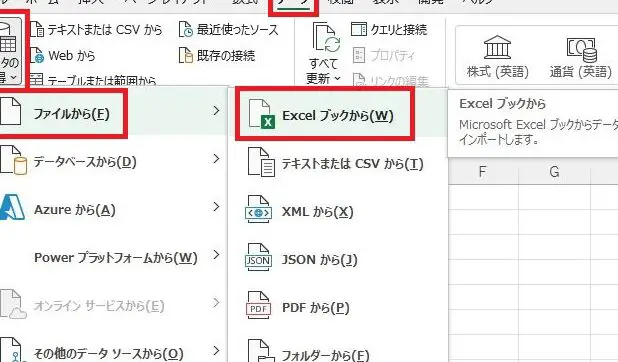
Task: Open the すべて更新 dropdown arrow
Action: (338, 78)
